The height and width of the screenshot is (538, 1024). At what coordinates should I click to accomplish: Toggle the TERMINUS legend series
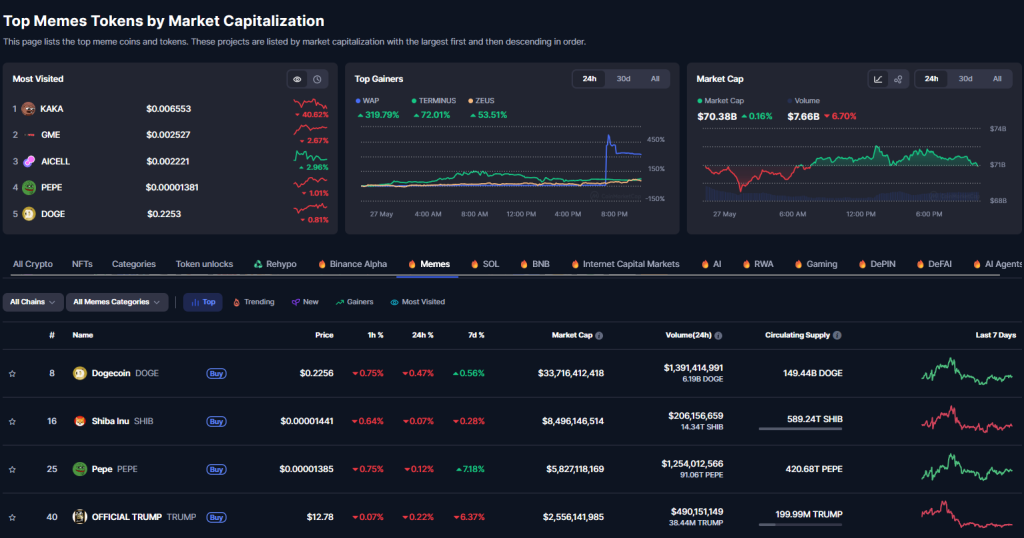pyautogui.click(x=434, y=101)
